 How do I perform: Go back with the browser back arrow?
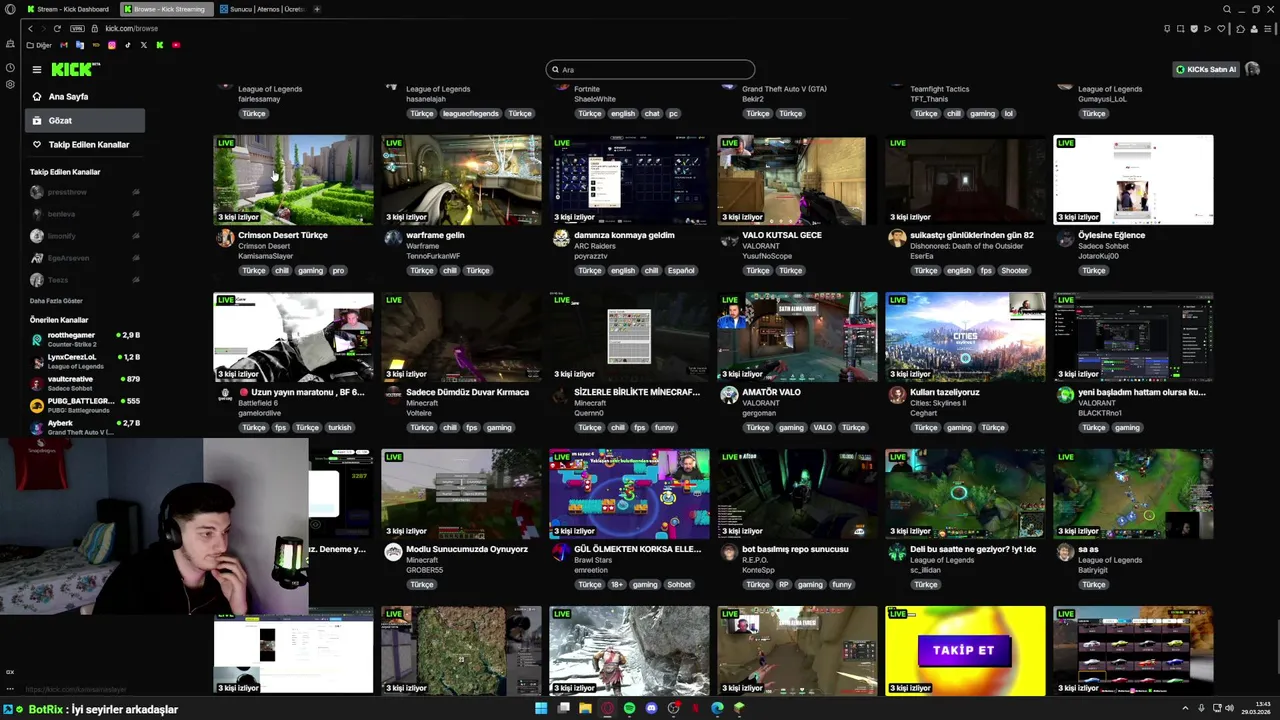(x=30, y=28)
